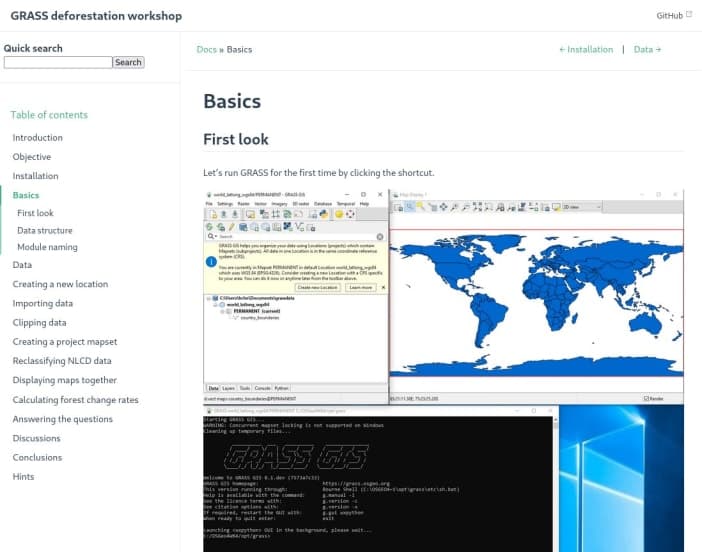
Task: Open Creating a new location chapter
Action: coord(60,284)
